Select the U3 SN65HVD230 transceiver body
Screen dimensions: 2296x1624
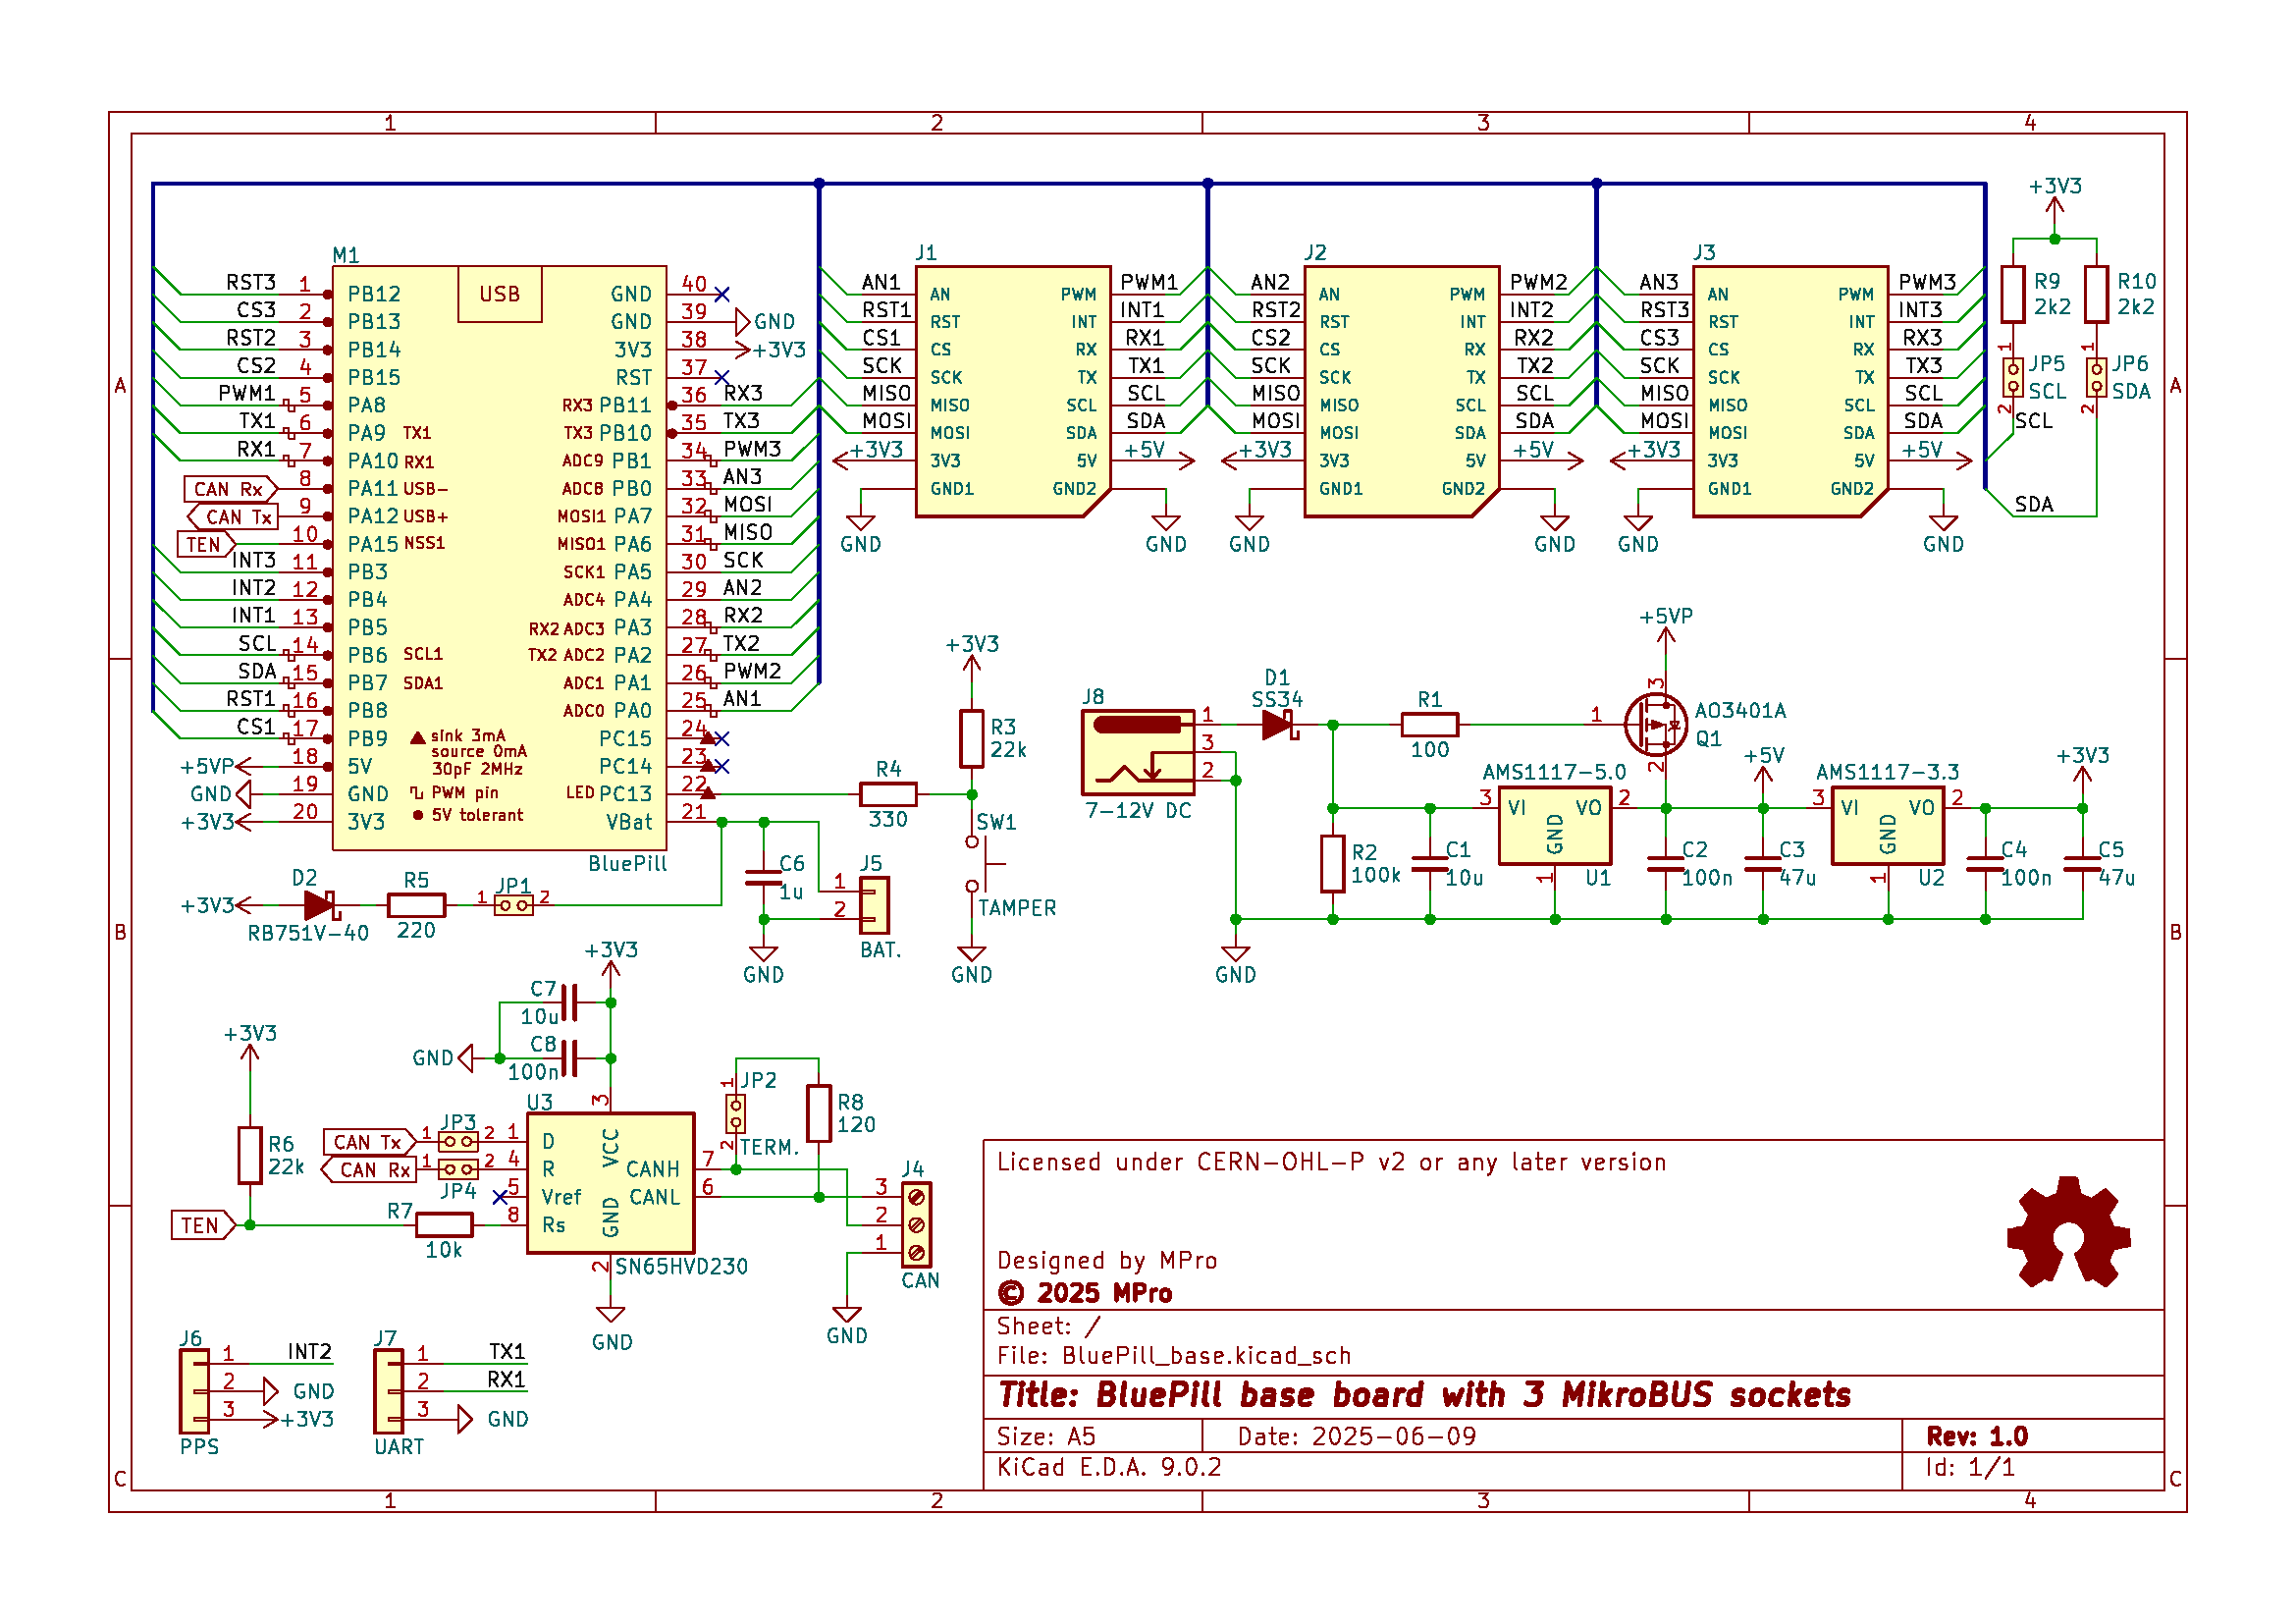(x=610, y=1183)
